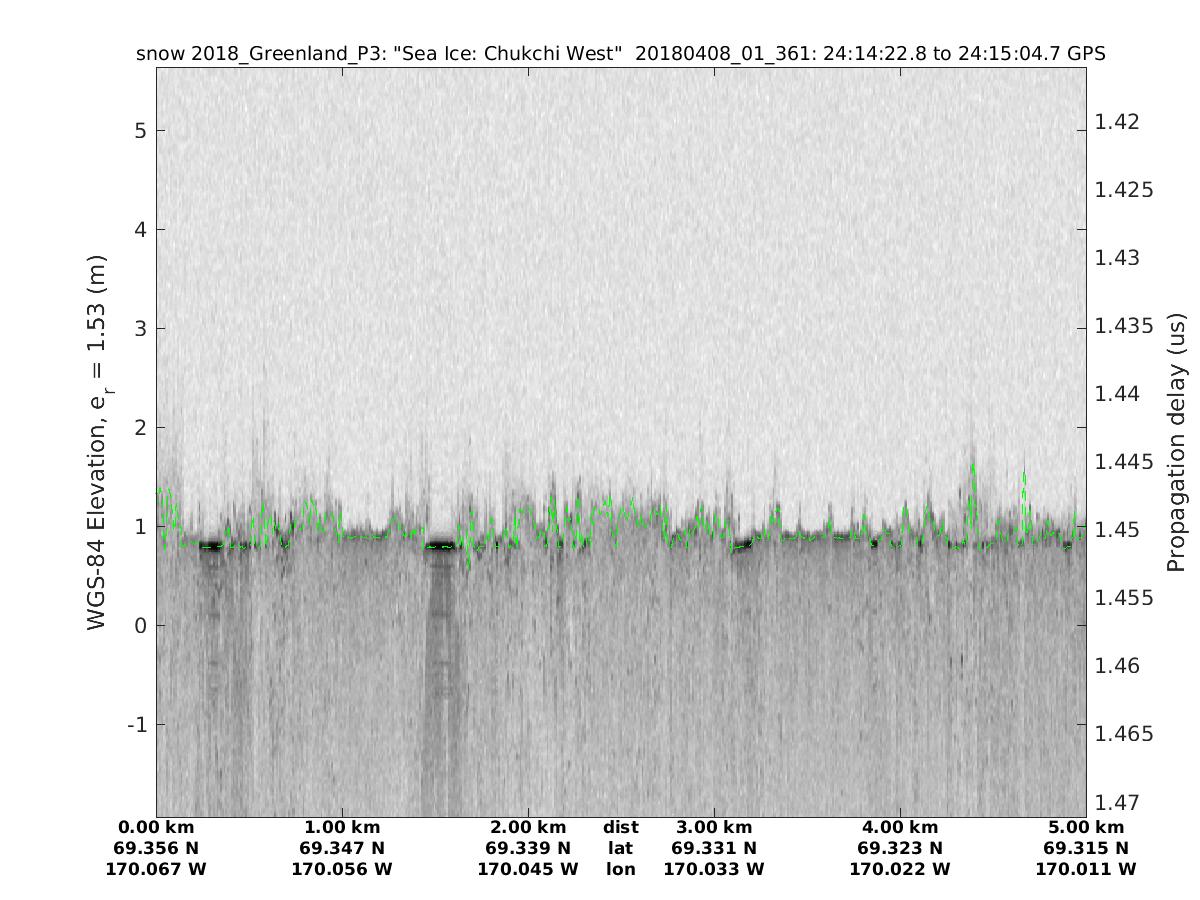Click the 'WGS-84 Elevation' y-axis label
This screenshot has width=1200, height=900.
pyautogui.click(x=98, y=441)
